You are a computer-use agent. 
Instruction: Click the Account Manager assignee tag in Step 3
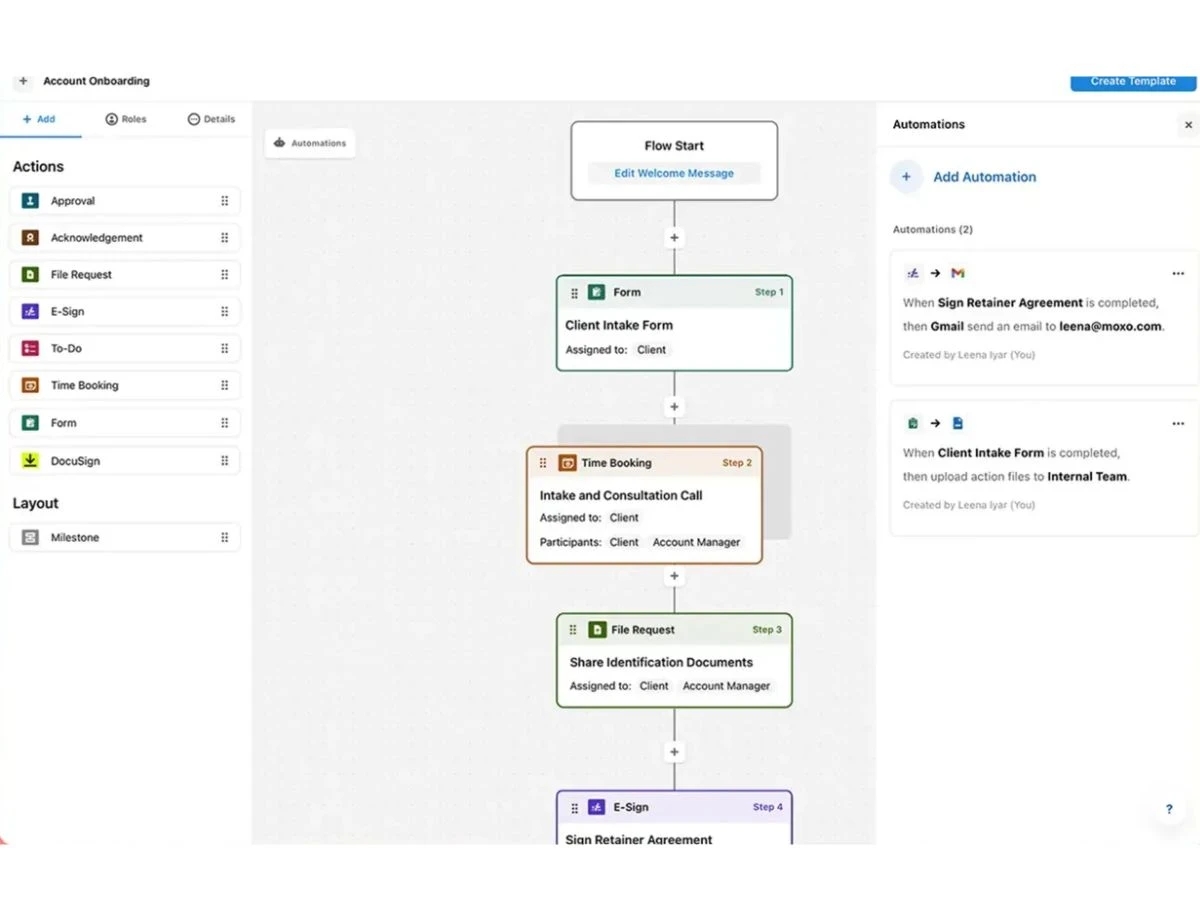[x=726, y=686]
